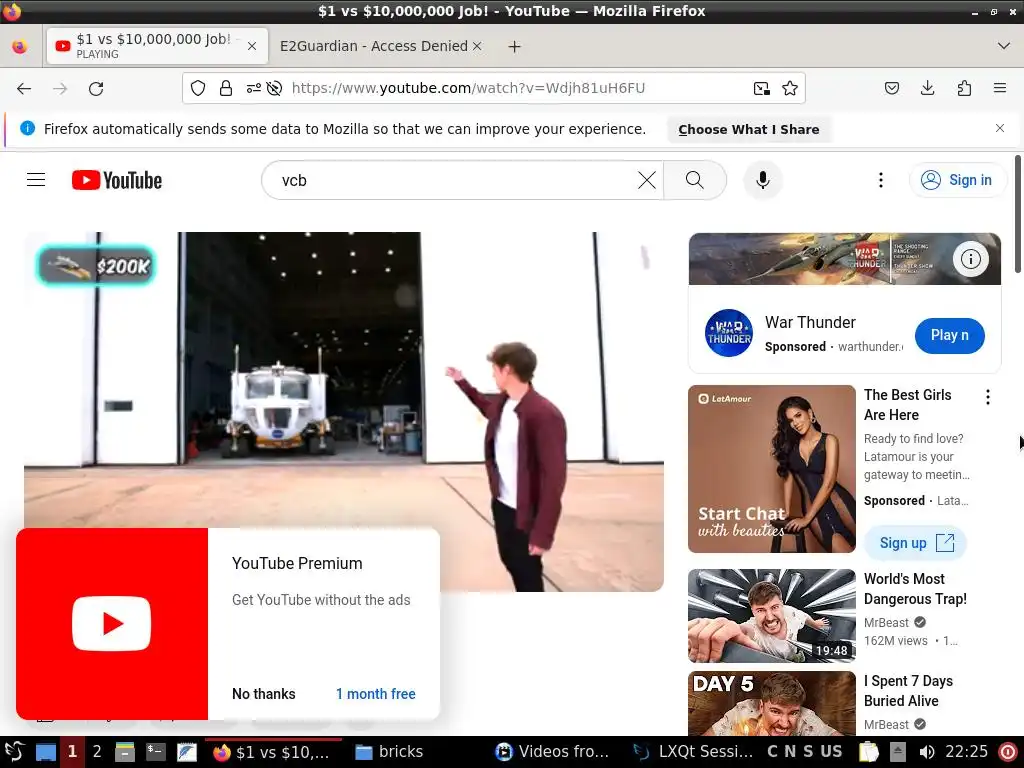Open the tracking protection shield icon

pyautogui.click(x=198, y=88)
